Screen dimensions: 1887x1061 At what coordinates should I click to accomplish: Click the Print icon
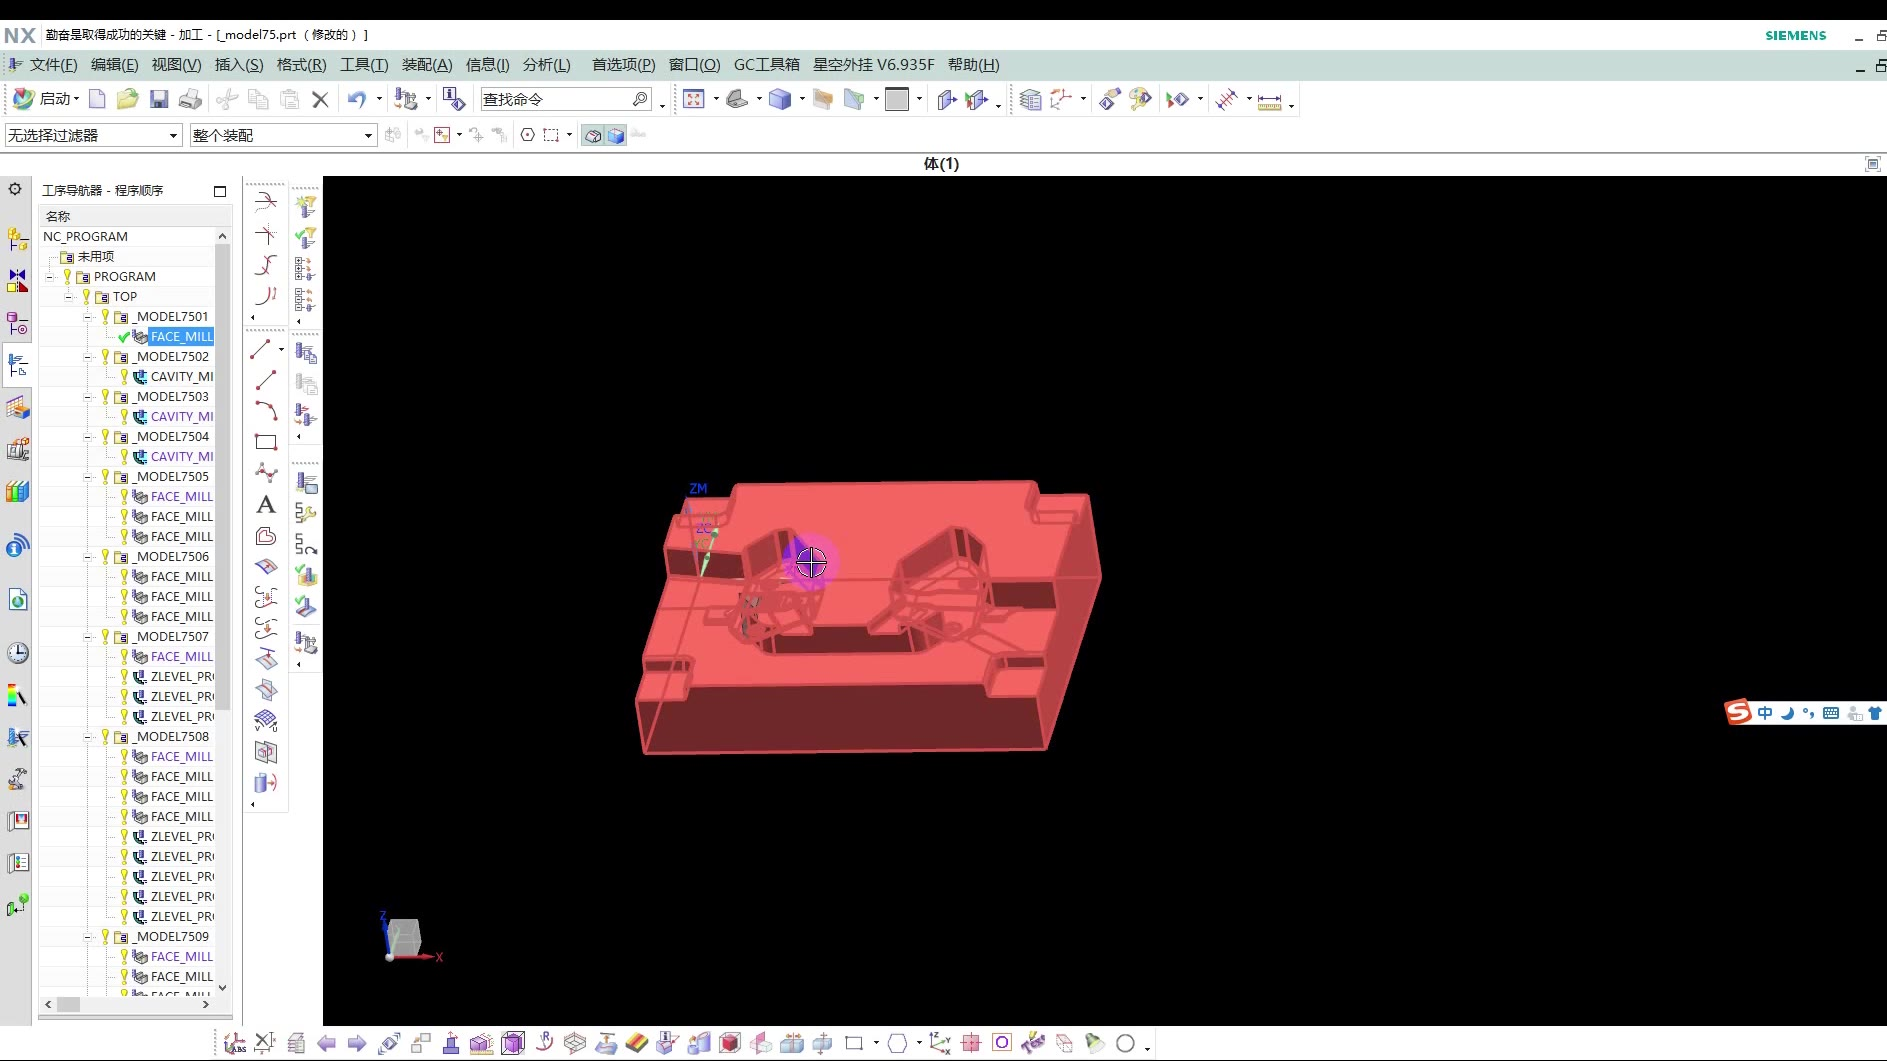[x=190, y=99]
